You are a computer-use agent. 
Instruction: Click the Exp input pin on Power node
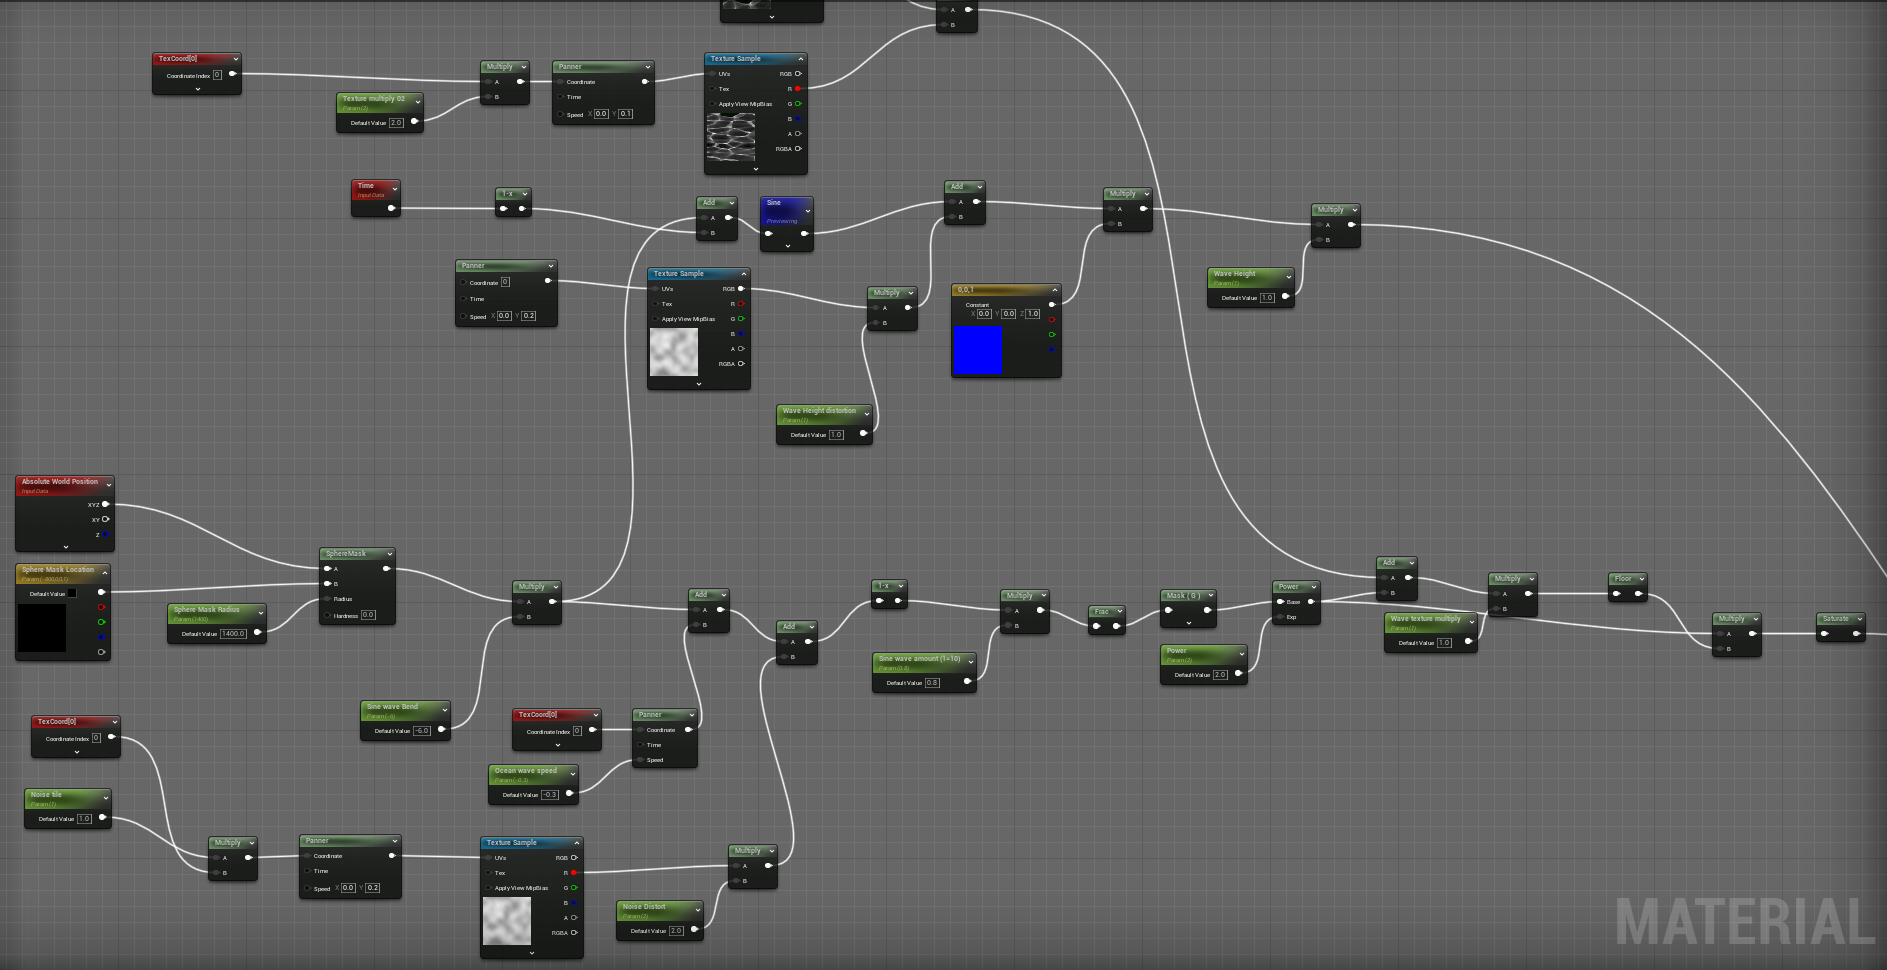coord(1281,617)
